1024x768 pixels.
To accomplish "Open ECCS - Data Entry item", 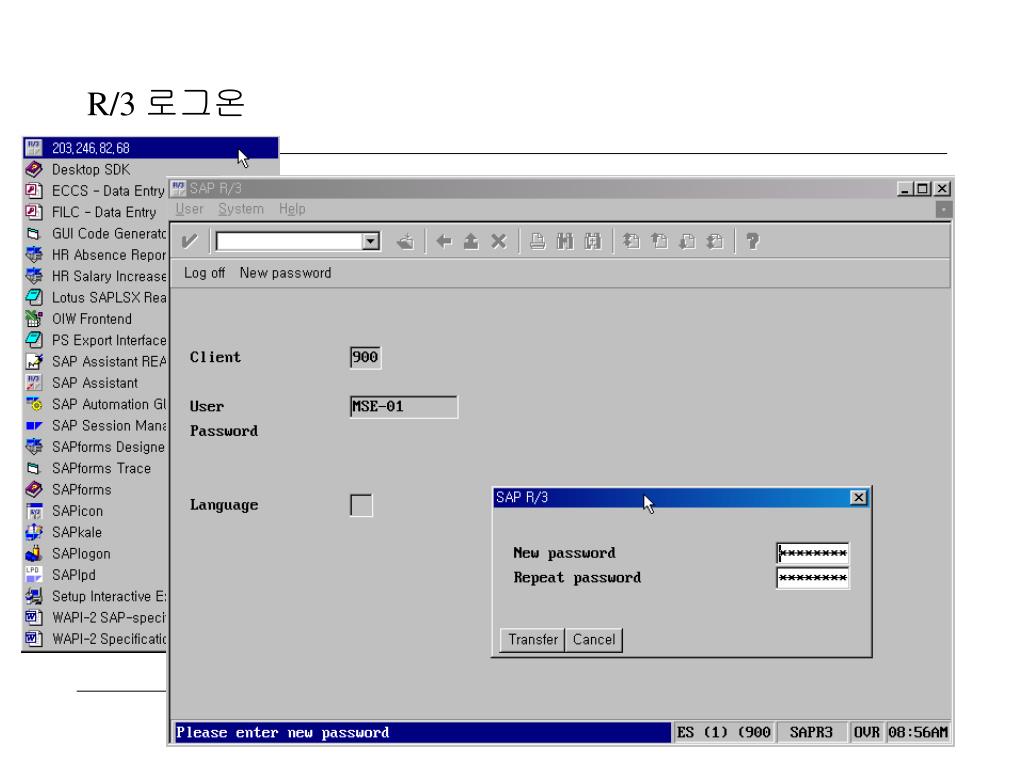I will pyautogui.click(x=95, y=191).
